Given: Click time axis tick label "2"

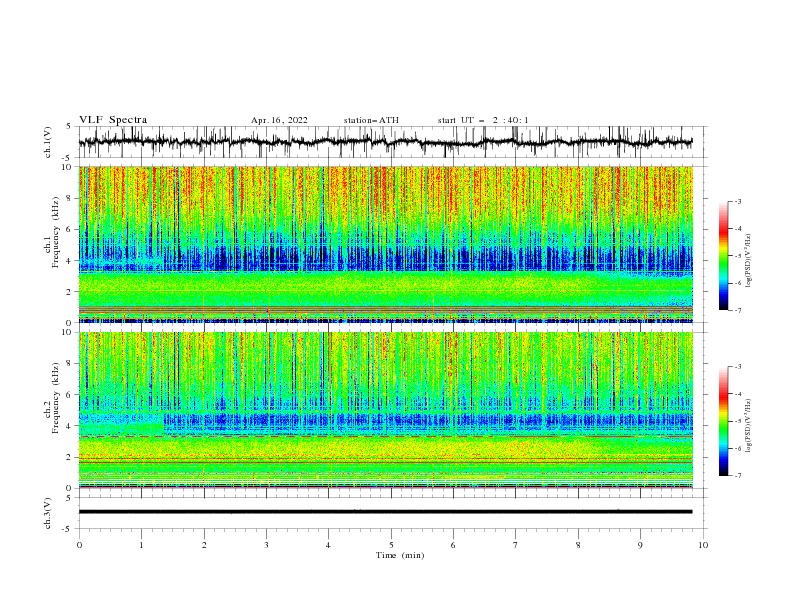Looking at the screenshot, I should coord(204,545).
